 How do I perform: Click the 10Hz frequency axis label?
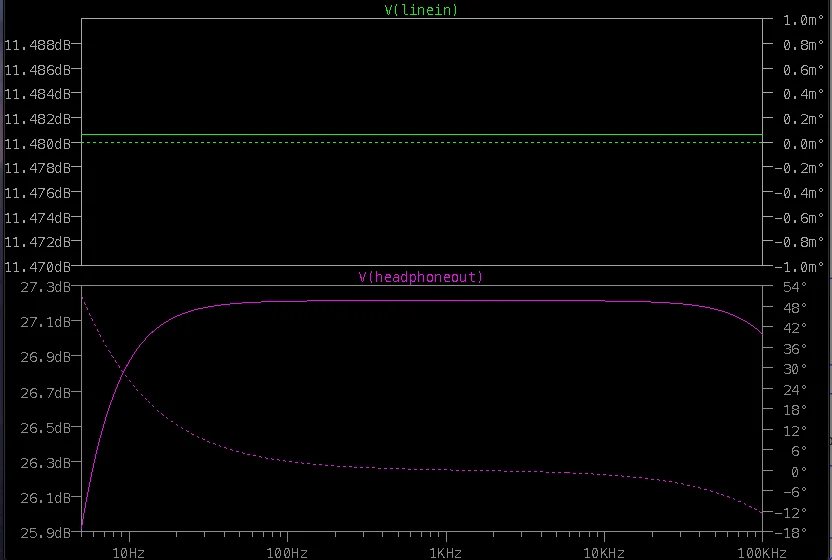[x=129, y=553]
